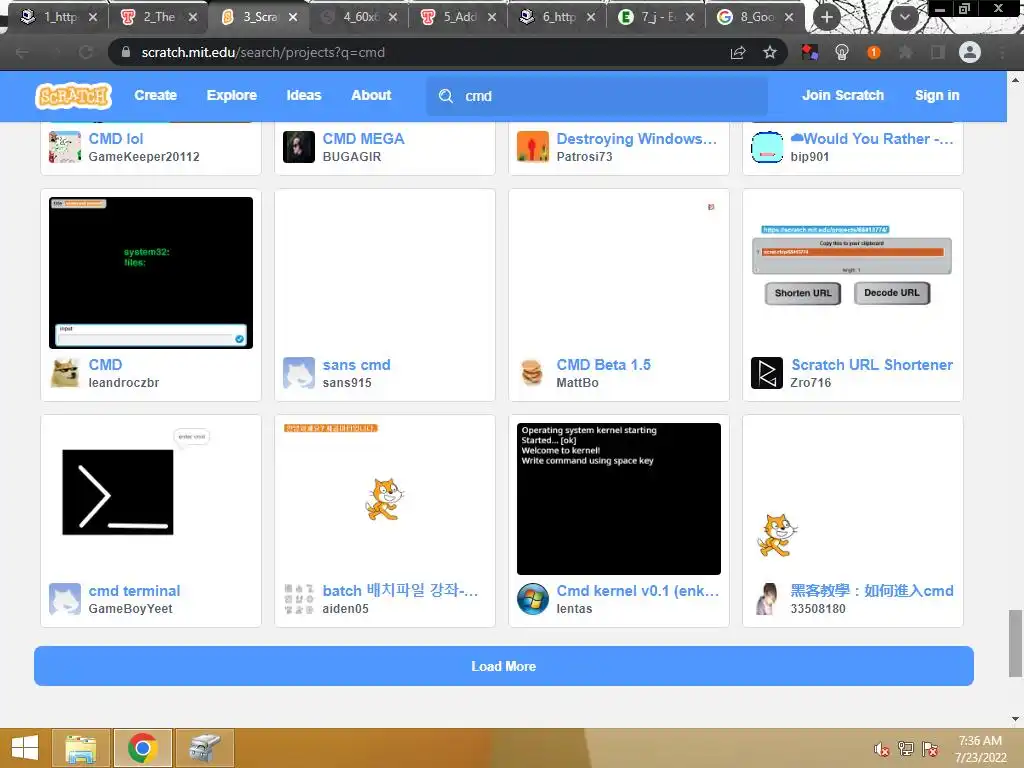This screenshot has width=1024, height=768.
Task: Open MattBo burger avatar
Action: coord(532,372)
